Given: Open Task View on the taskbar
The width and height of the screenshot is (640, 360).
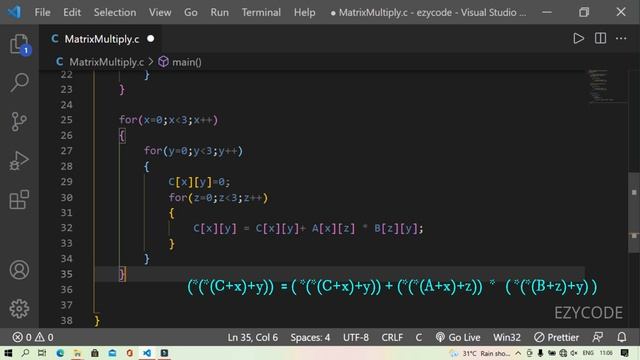Looking at the screenshot, I should point(42,353).
